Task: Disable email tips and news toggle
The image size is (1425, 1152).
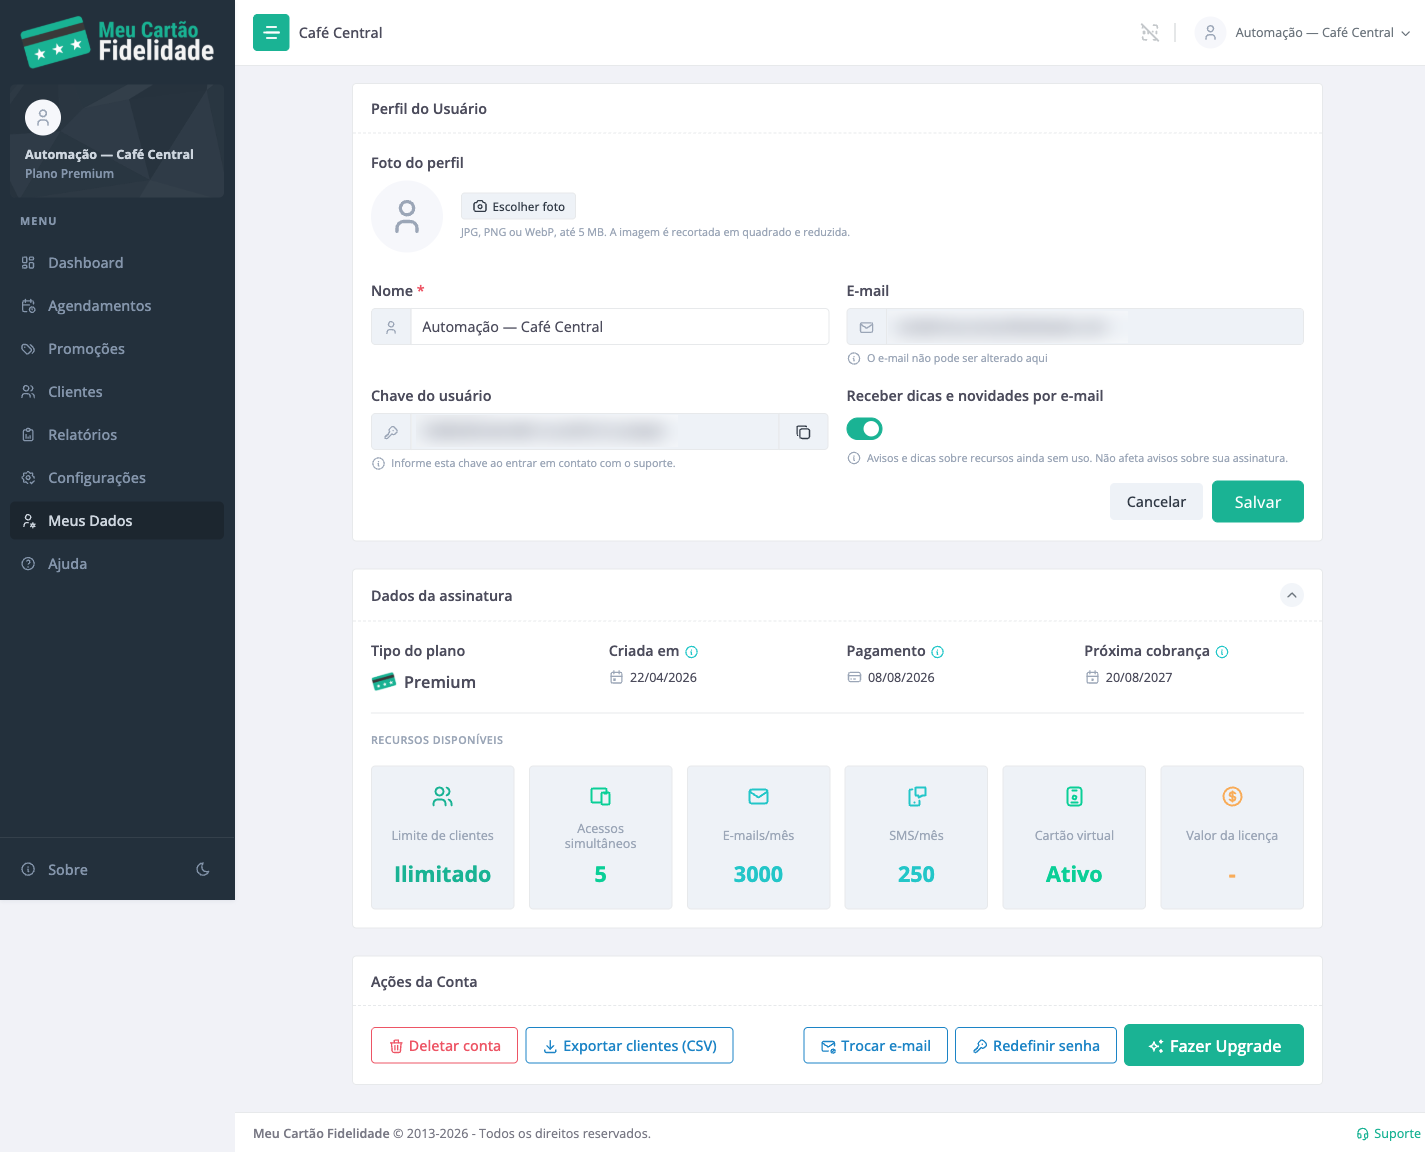Action: point(865,429)
